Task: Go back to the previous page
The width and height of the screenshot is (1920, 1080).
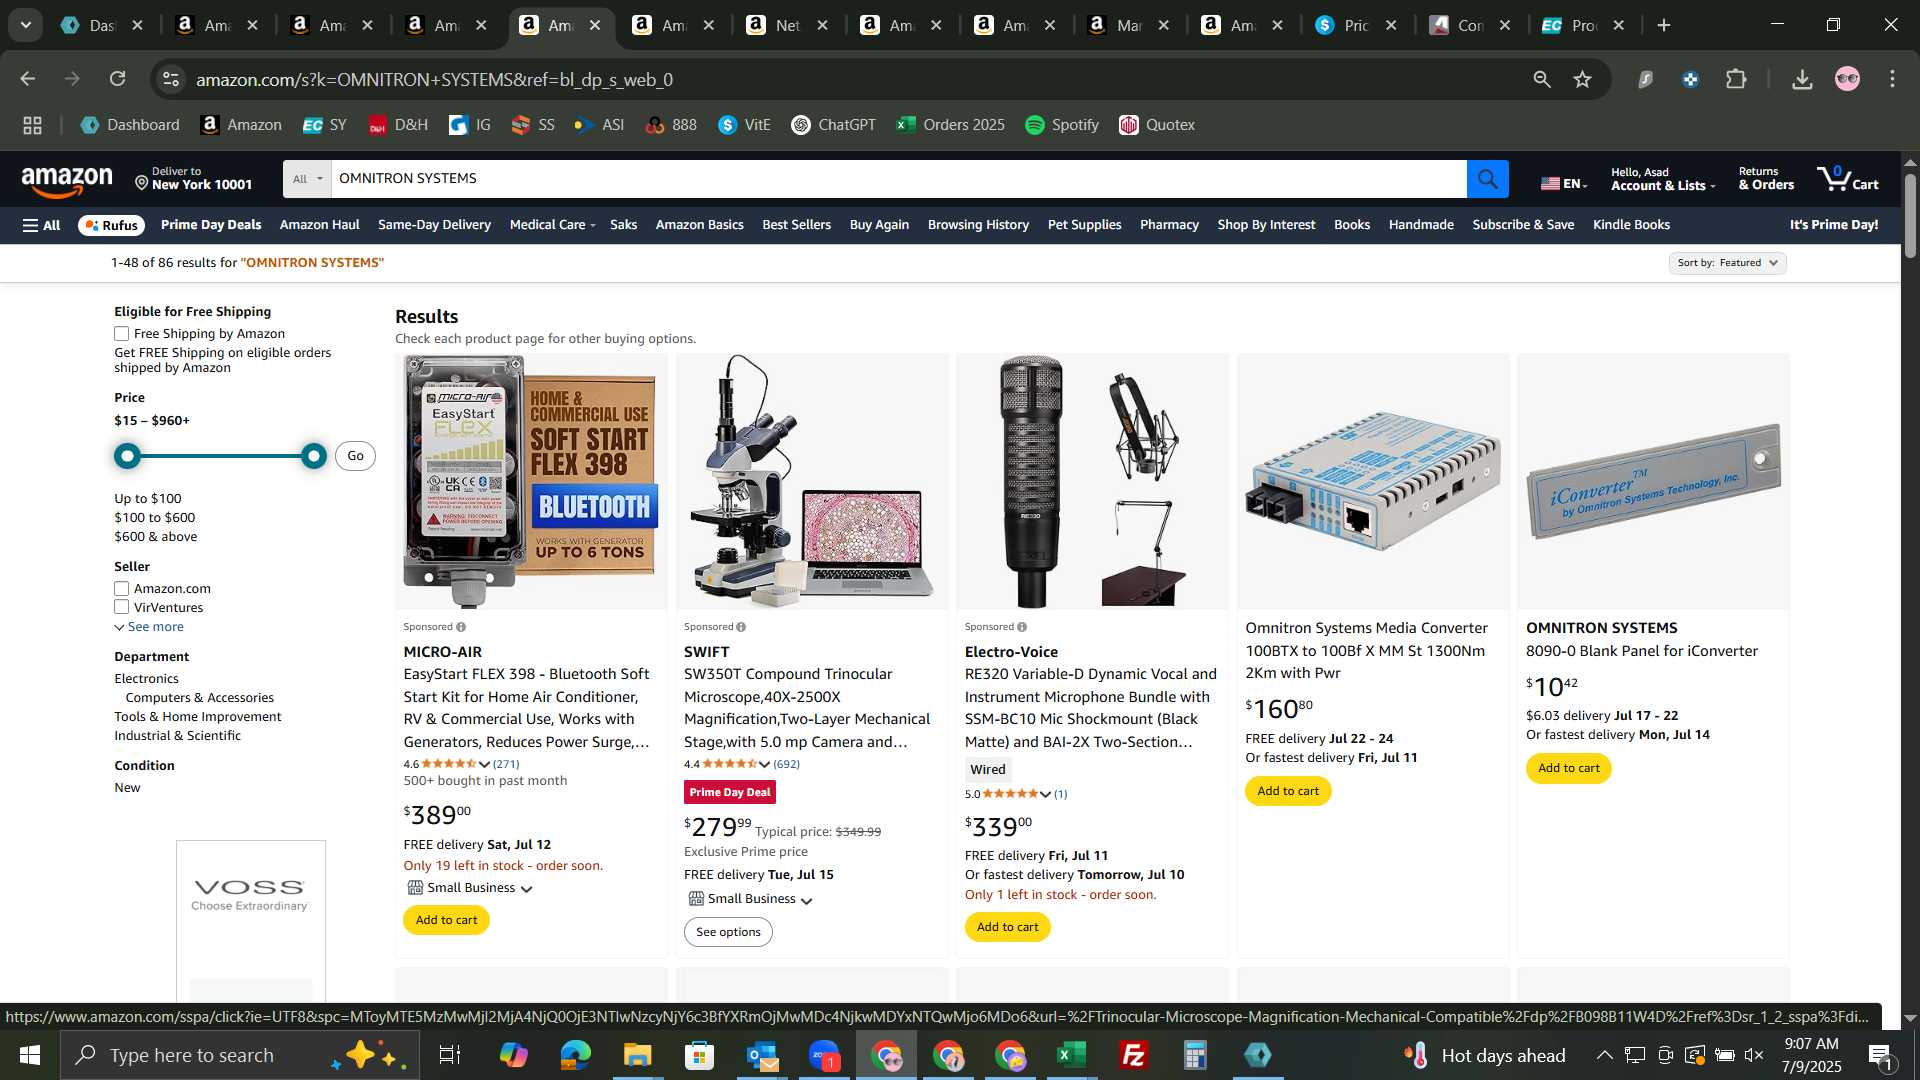Action: (27, 79)
